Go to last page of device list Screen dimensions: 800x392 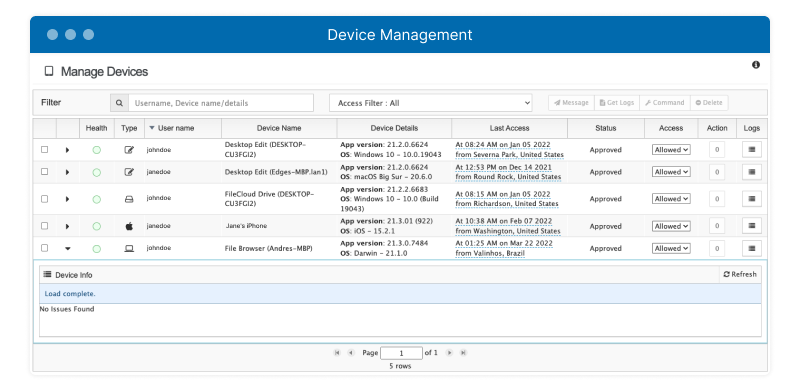click(x=463, y=353)
